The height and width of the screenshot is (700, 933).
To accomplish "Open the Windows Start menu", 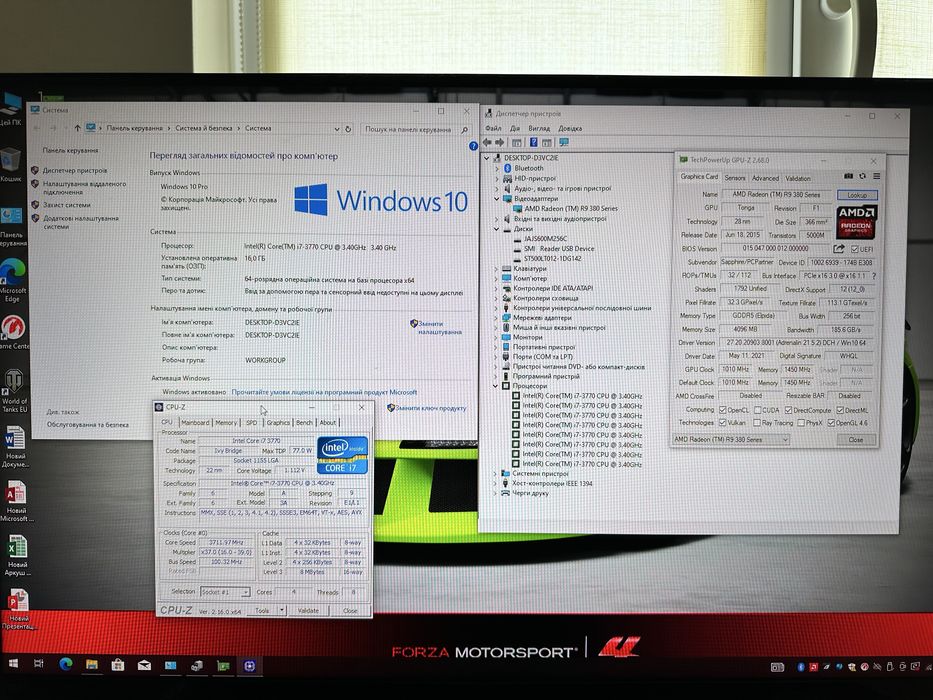I will [13, 663].
